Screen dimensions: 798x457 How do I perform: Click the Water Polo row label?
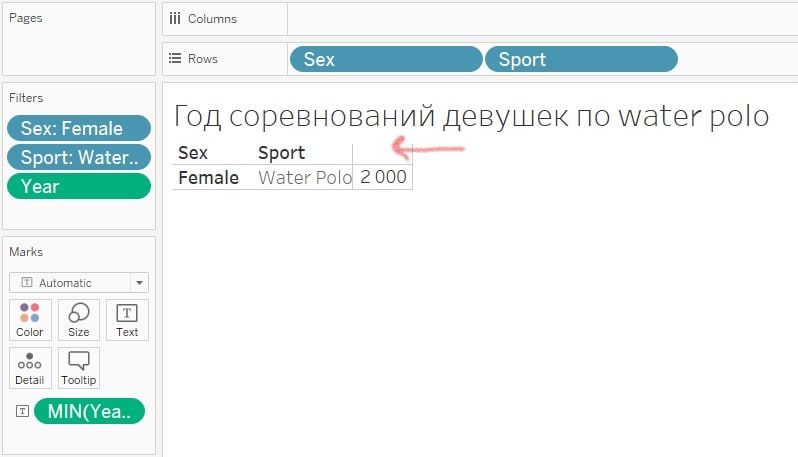(305, 178)
